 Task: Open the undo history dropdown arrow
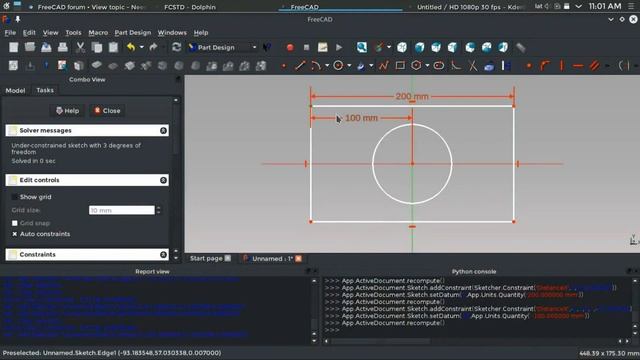142,47
